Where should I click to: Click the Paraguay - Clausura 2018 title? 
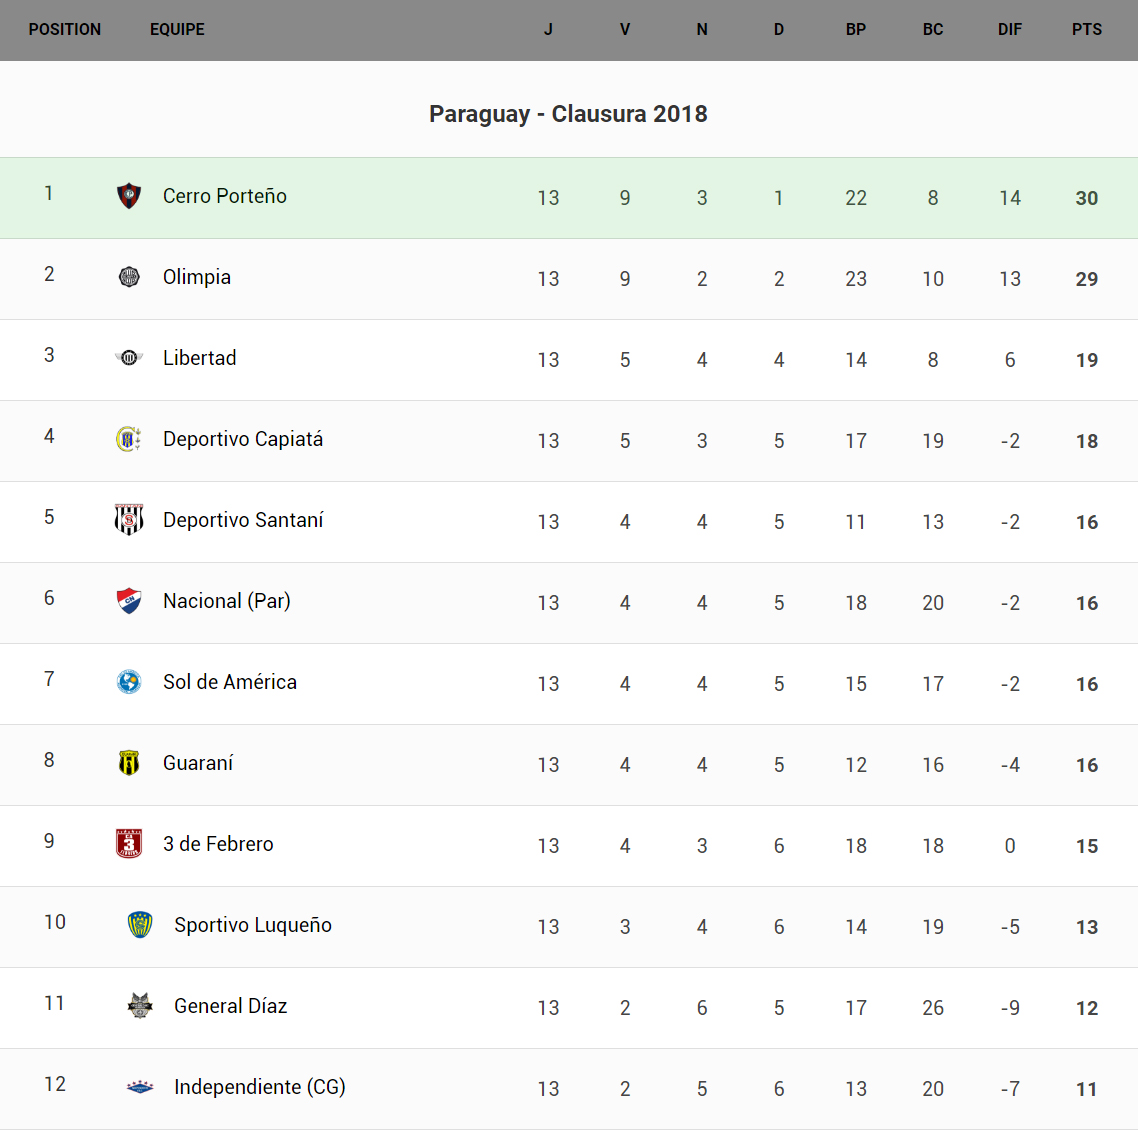(568, 114)
